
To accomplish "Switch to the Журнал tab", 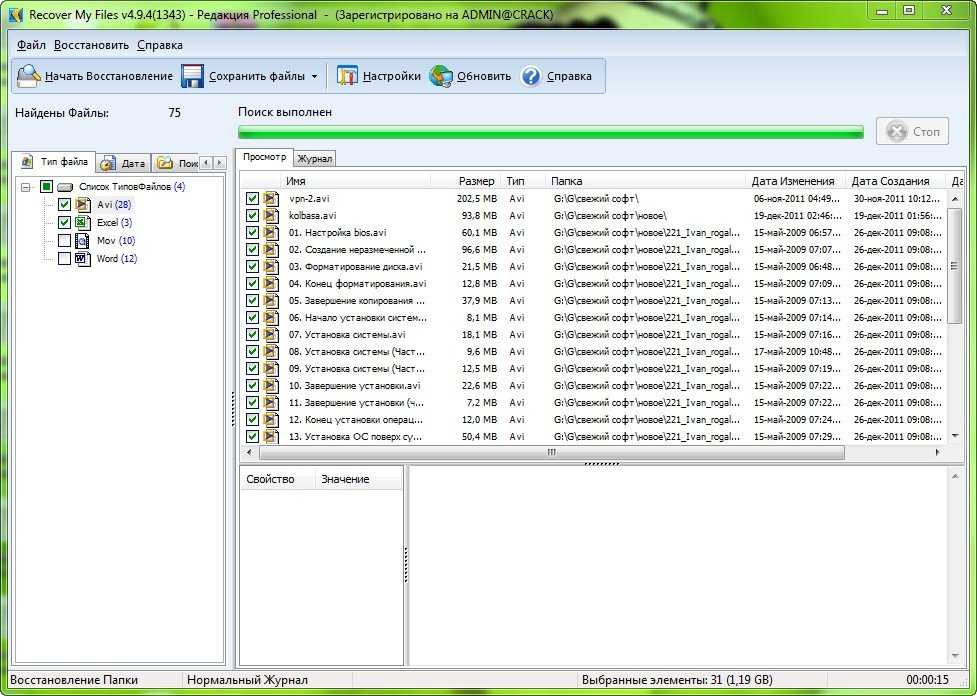I will (x=315, y=159).
